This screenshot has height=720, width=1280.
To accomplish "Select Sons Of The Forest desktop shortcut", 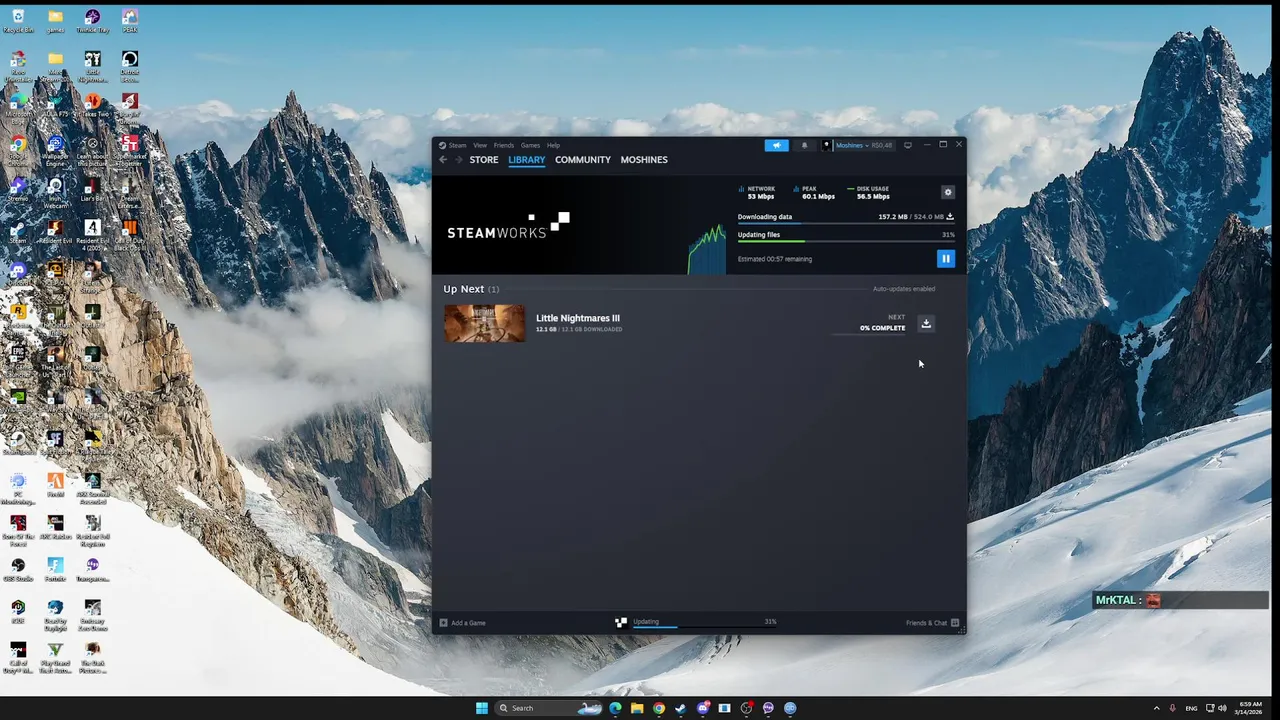I will [18, 530].
